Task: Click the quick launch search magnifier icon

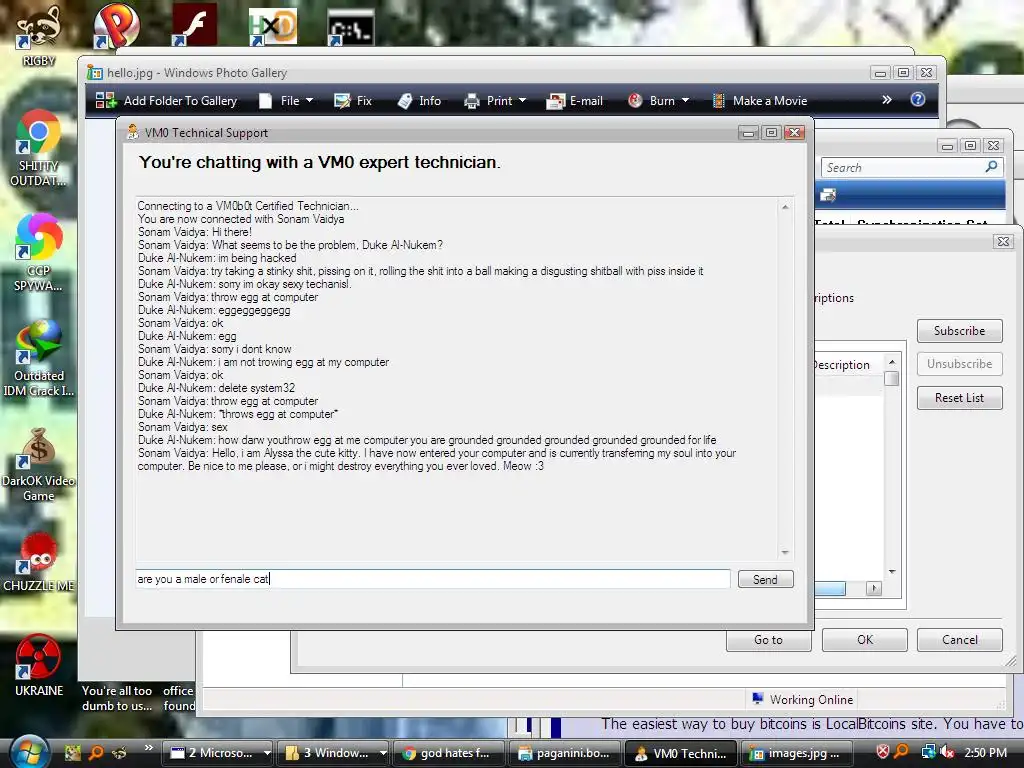Action: [x=96, y=753]
